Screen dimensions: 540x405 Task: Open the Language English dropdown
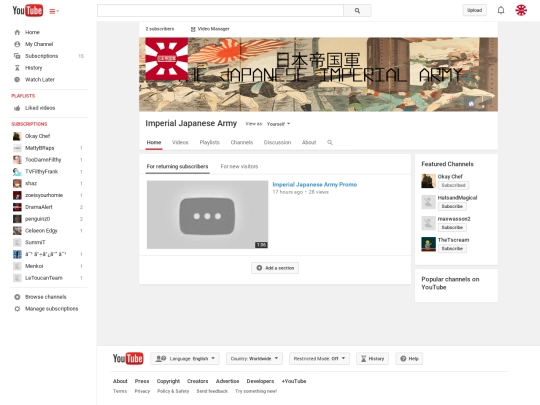(x=185, y=359)
